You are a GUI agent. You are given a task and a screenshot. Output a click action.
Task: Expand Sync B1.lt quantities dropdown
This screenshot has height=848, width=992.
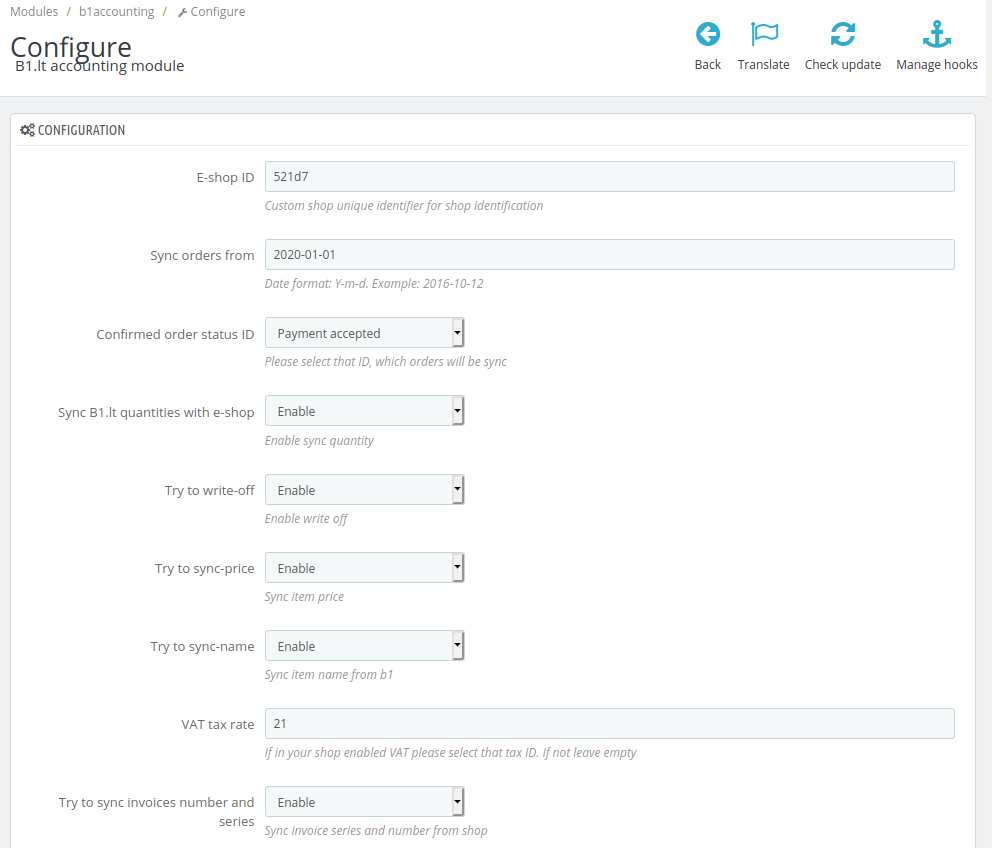pyautogui.click(x=364, y=411)
